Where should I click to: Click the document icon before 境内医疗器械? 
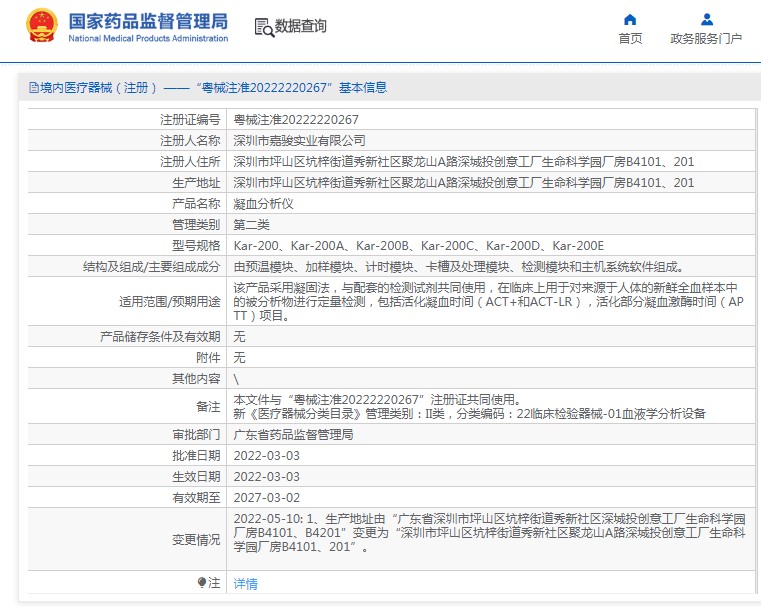point(32,88)
